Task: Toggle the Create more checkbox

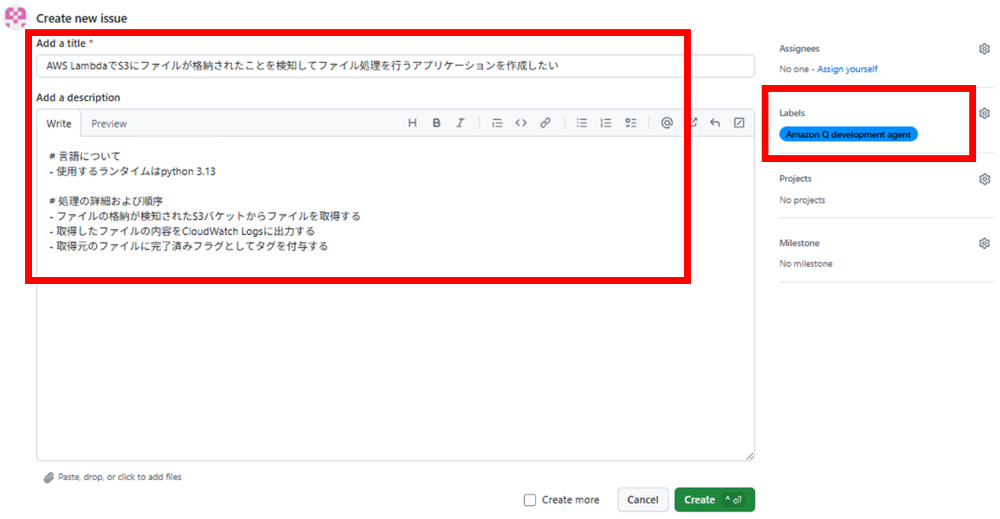Action: tap(530, 500)
